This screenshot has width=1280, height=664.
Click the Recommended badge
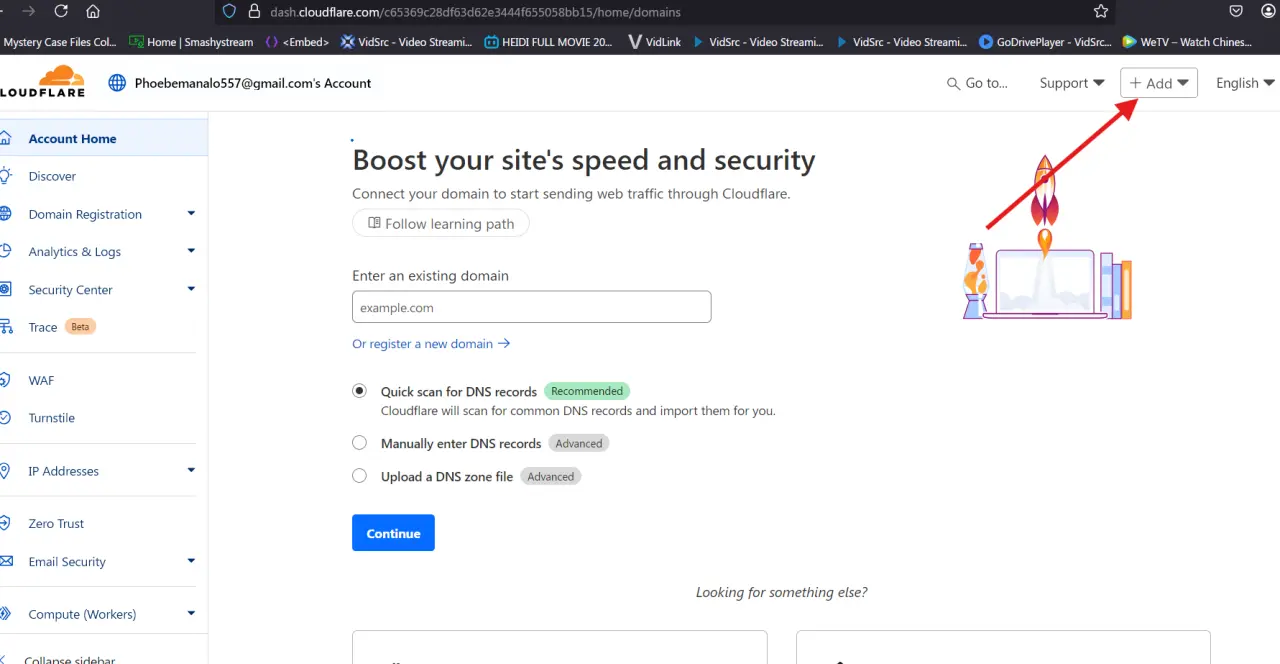[x=587, y=391]
